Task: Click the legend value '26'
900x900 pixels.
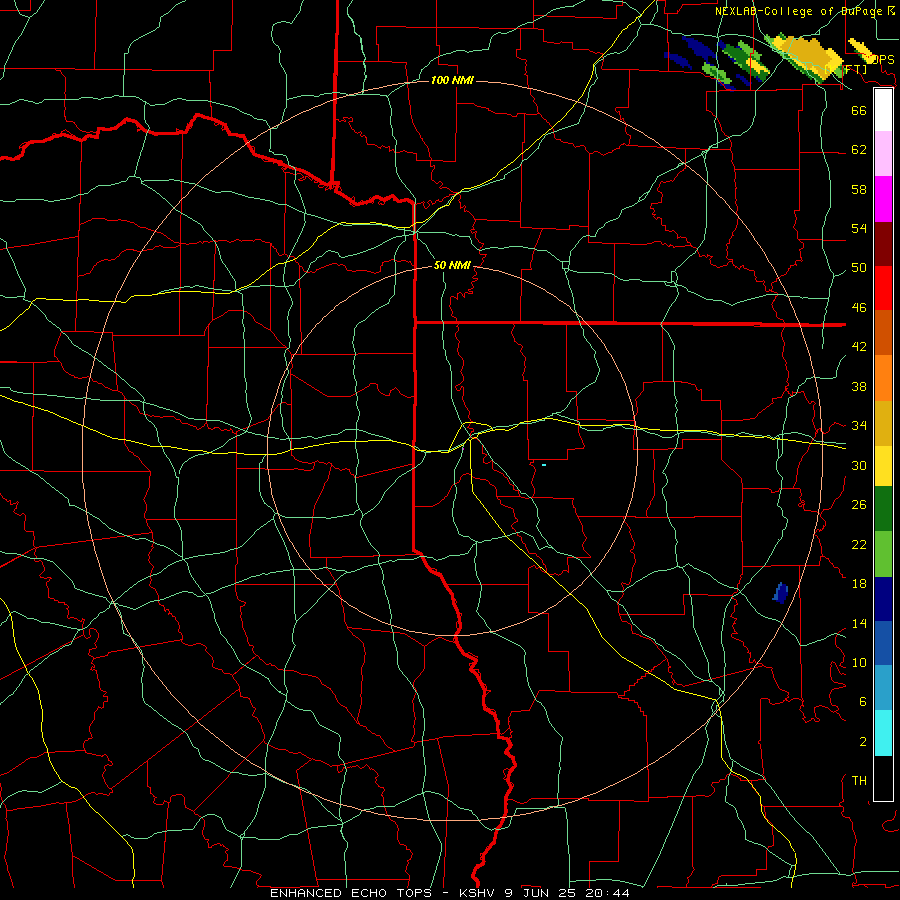Action: (859, 505)
